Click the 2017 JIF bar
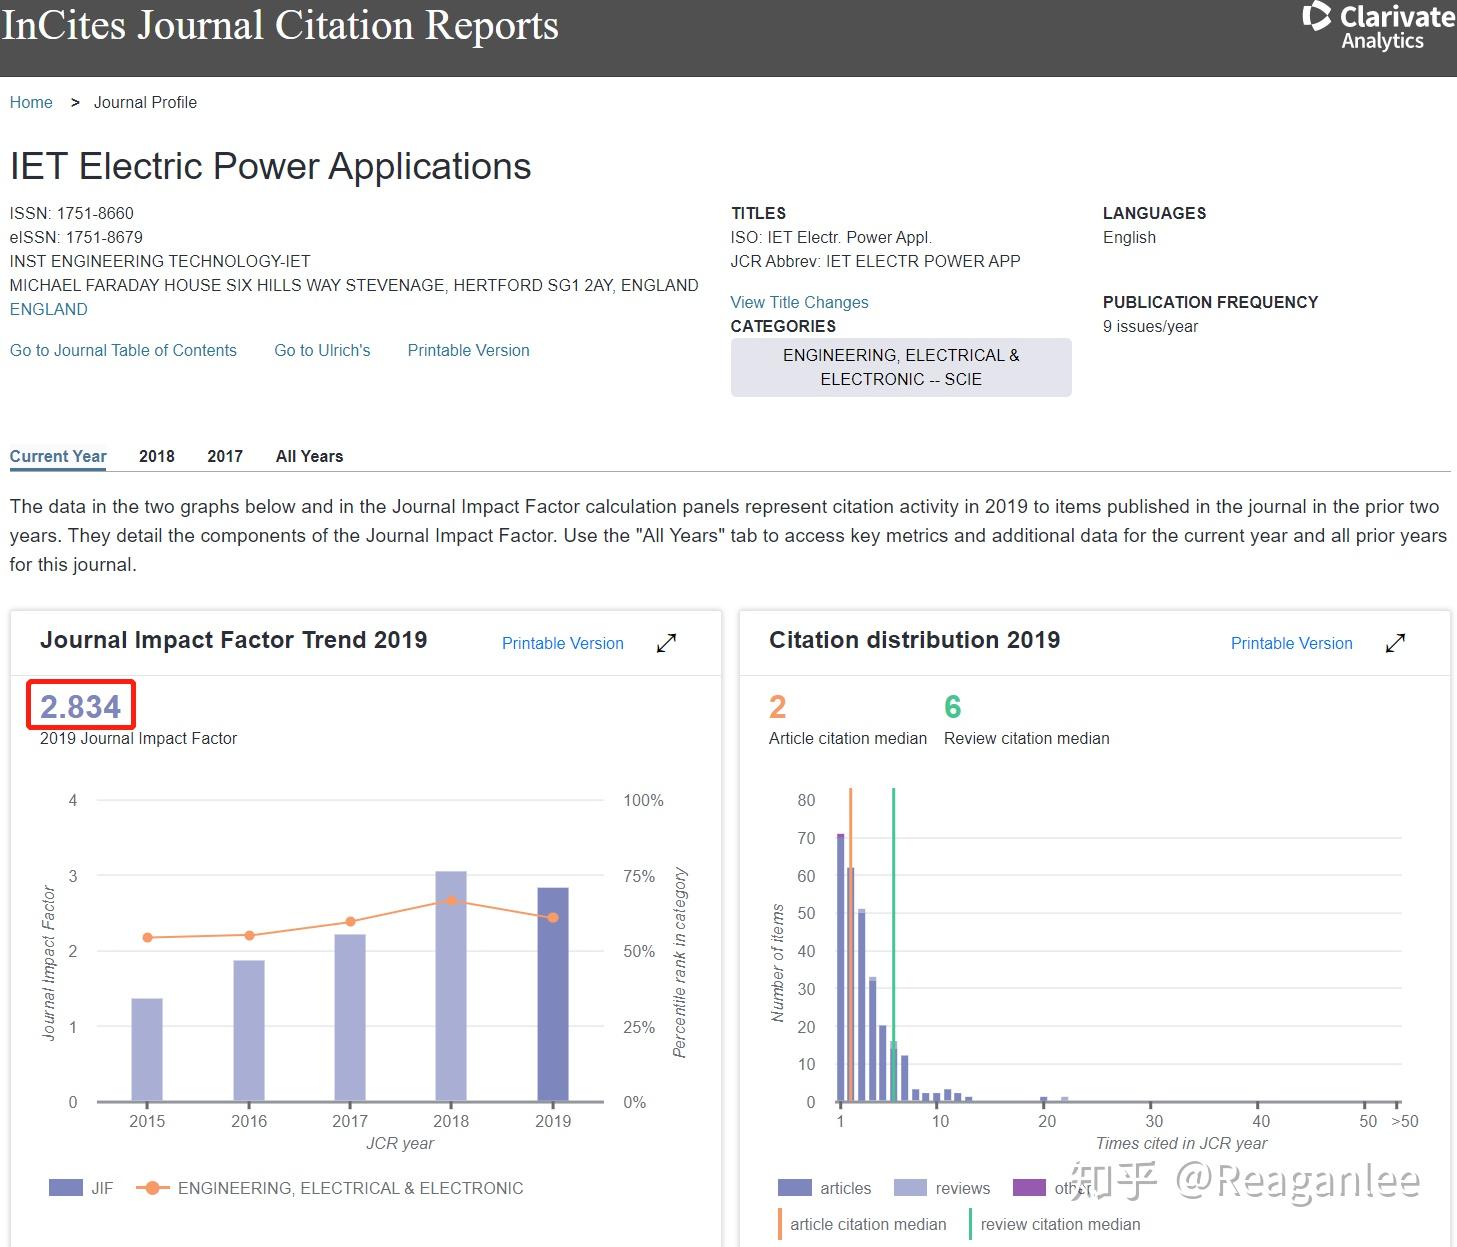Image resolution: width=1457 pixels, height=1247 pixels. point(350,1018)
